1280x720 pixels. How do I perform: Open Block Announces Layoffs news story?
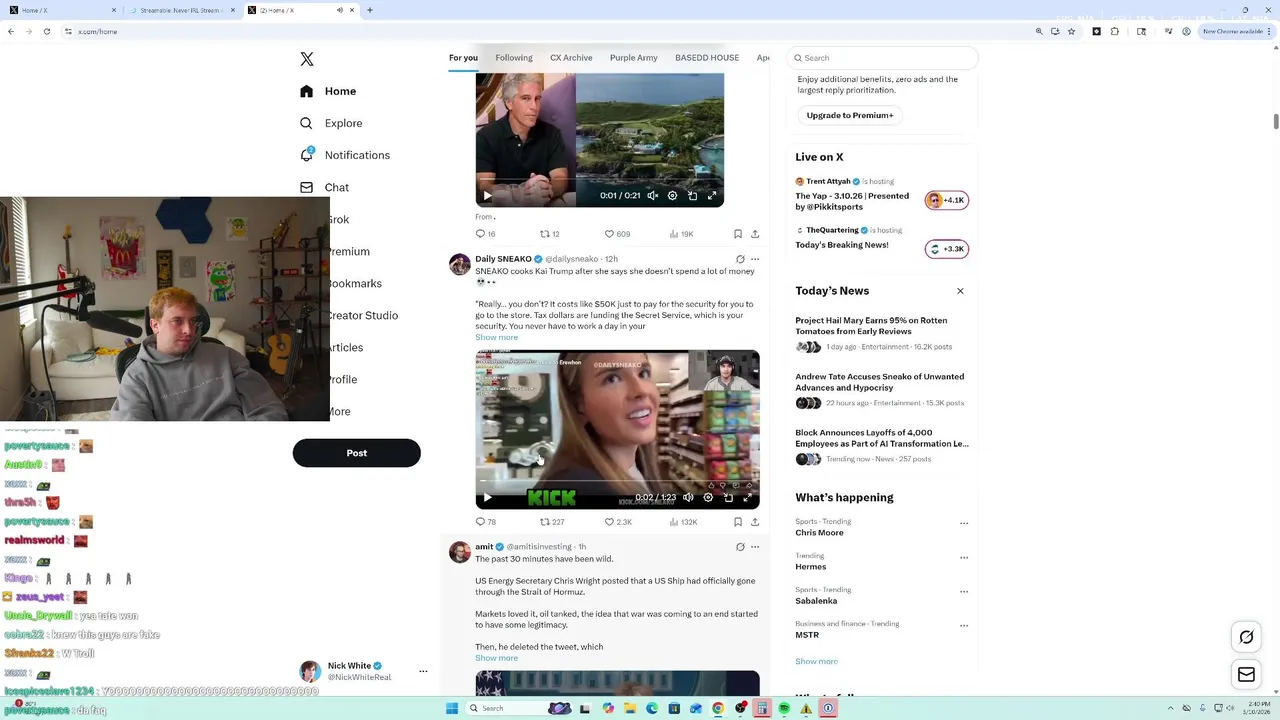pos(882,438)
